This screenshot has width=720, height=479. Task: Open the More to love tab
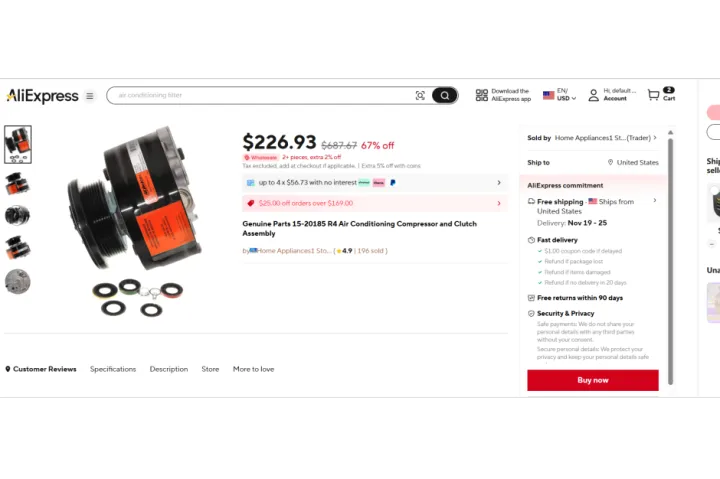pos(253,369)
